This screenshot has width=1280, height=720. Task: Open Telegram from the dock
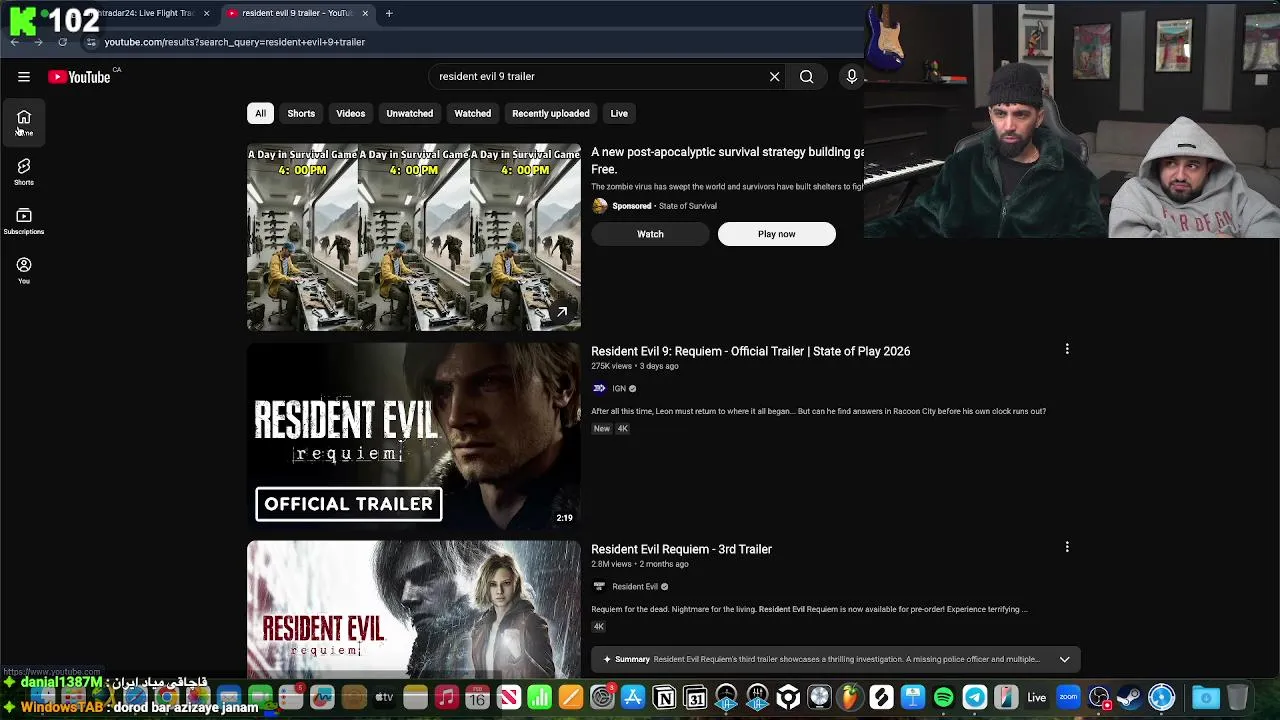(975, 697)
